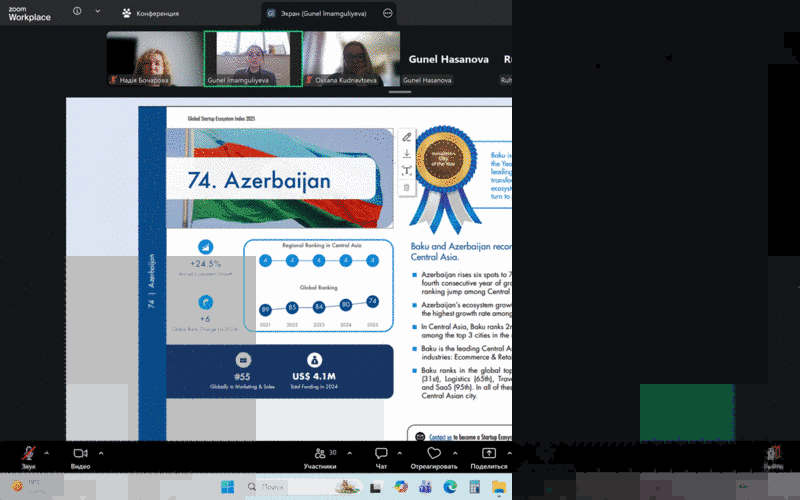Expand audio options arrow beside Звук

click(x=47, y=453)
